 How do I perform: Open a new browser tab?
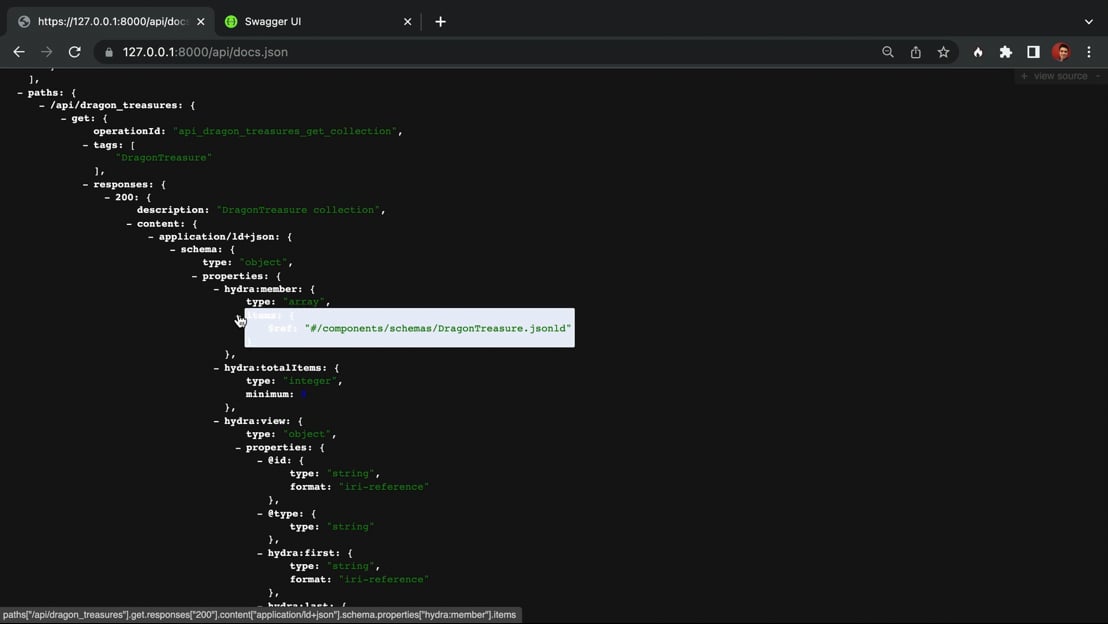coord(440,22)
